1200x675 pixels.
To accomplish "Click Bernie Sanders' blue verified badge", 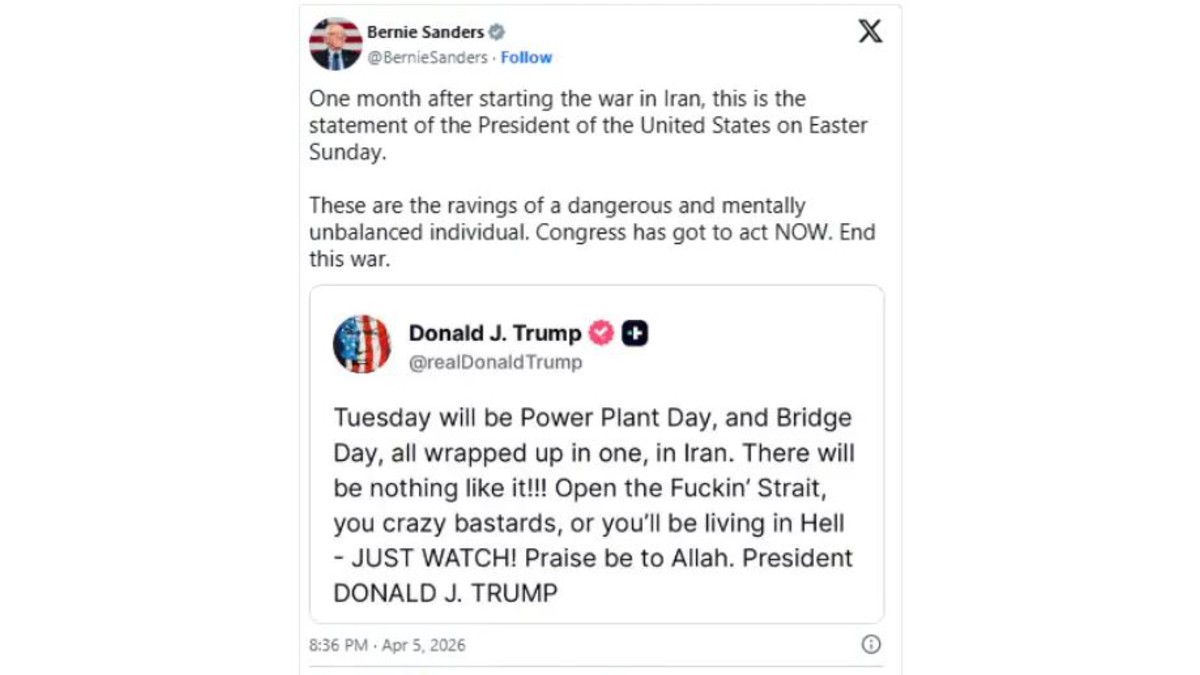I will [x=496, y=32].
